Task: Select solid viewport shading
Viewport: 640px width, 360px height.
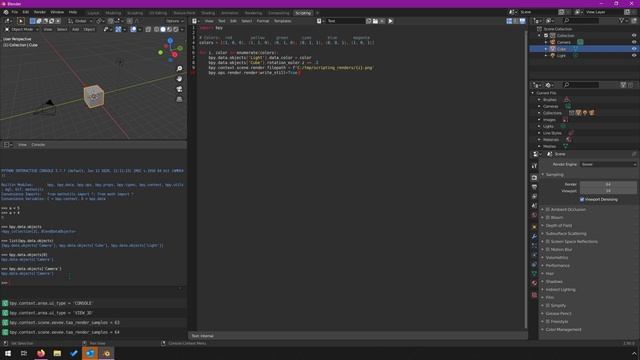Action: 163,29
